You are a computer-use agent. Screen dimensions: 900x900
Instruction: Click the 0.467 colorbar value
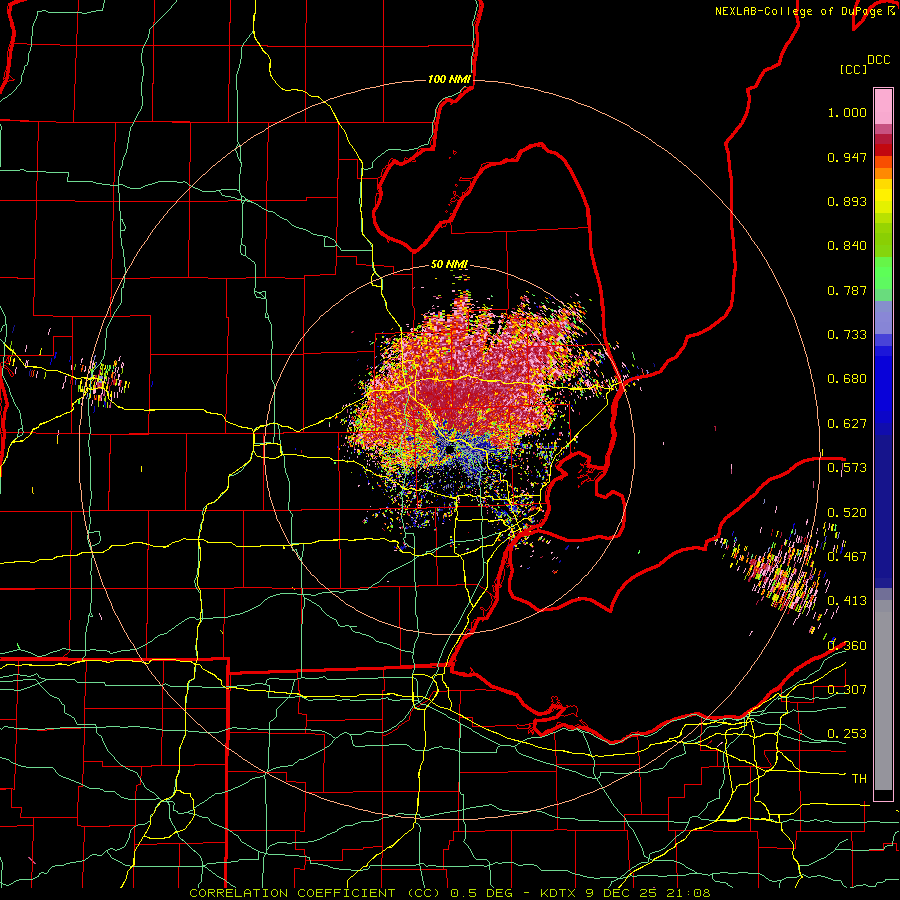coord(847,557)
